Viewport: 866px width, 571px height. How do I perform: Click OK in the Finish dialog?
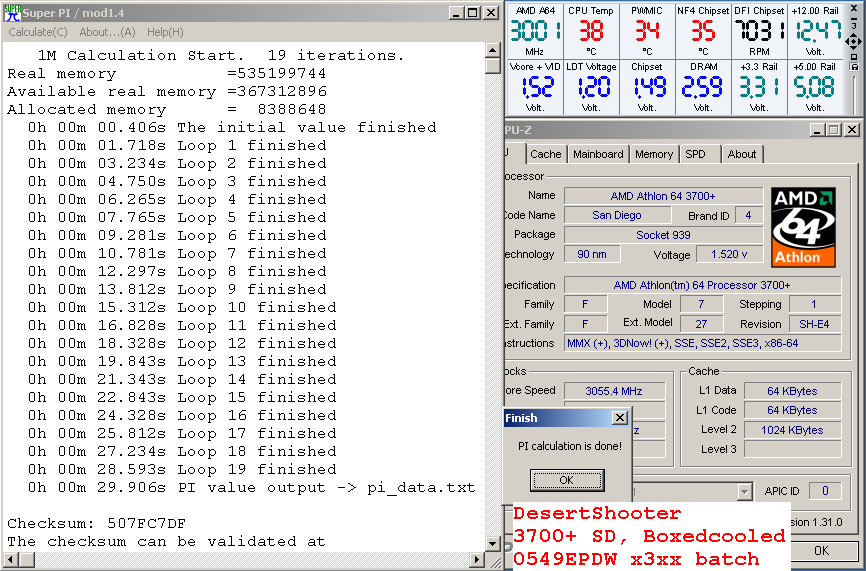[x=567, y=480]
